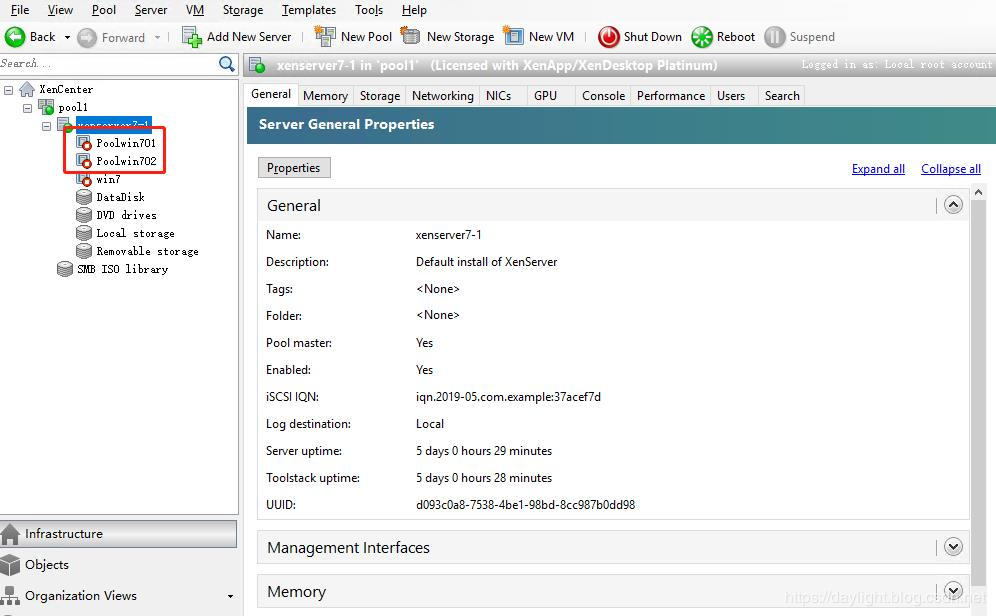Click the Objects cube icon
996x616 pixels.
11,565
